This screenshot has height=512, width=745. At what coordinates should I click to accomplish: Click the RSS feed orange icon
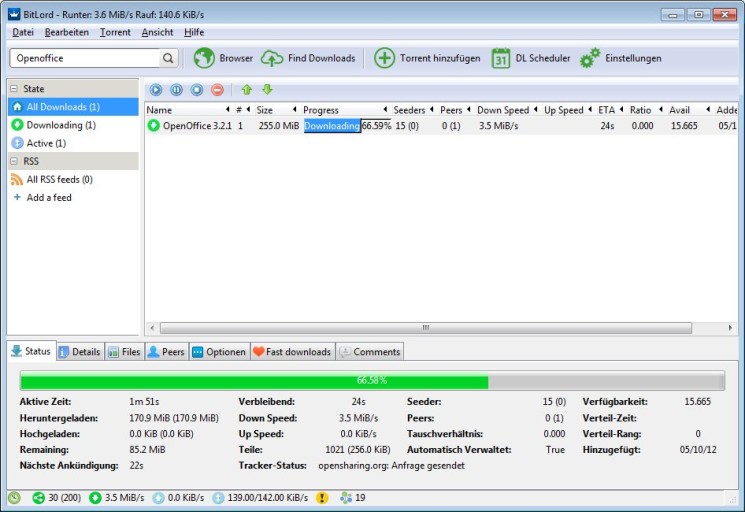click(17, 179)
